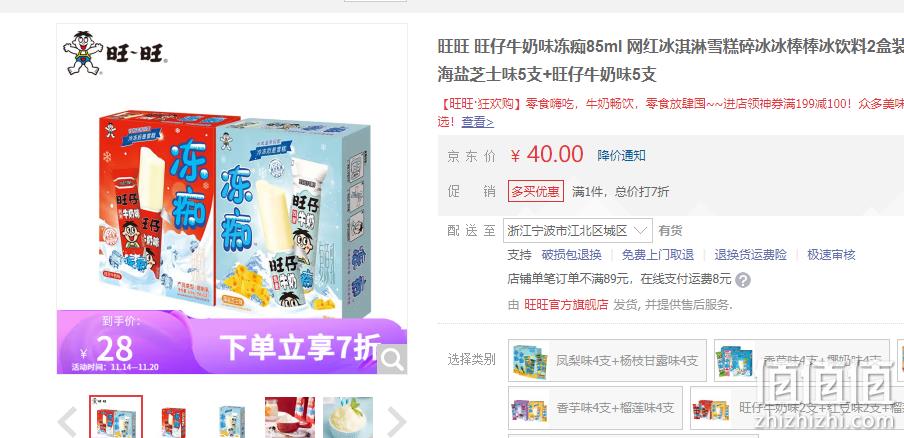Show previous thumbnails with the left arrow
Viewport: 904px width, 438px height.
67,421
